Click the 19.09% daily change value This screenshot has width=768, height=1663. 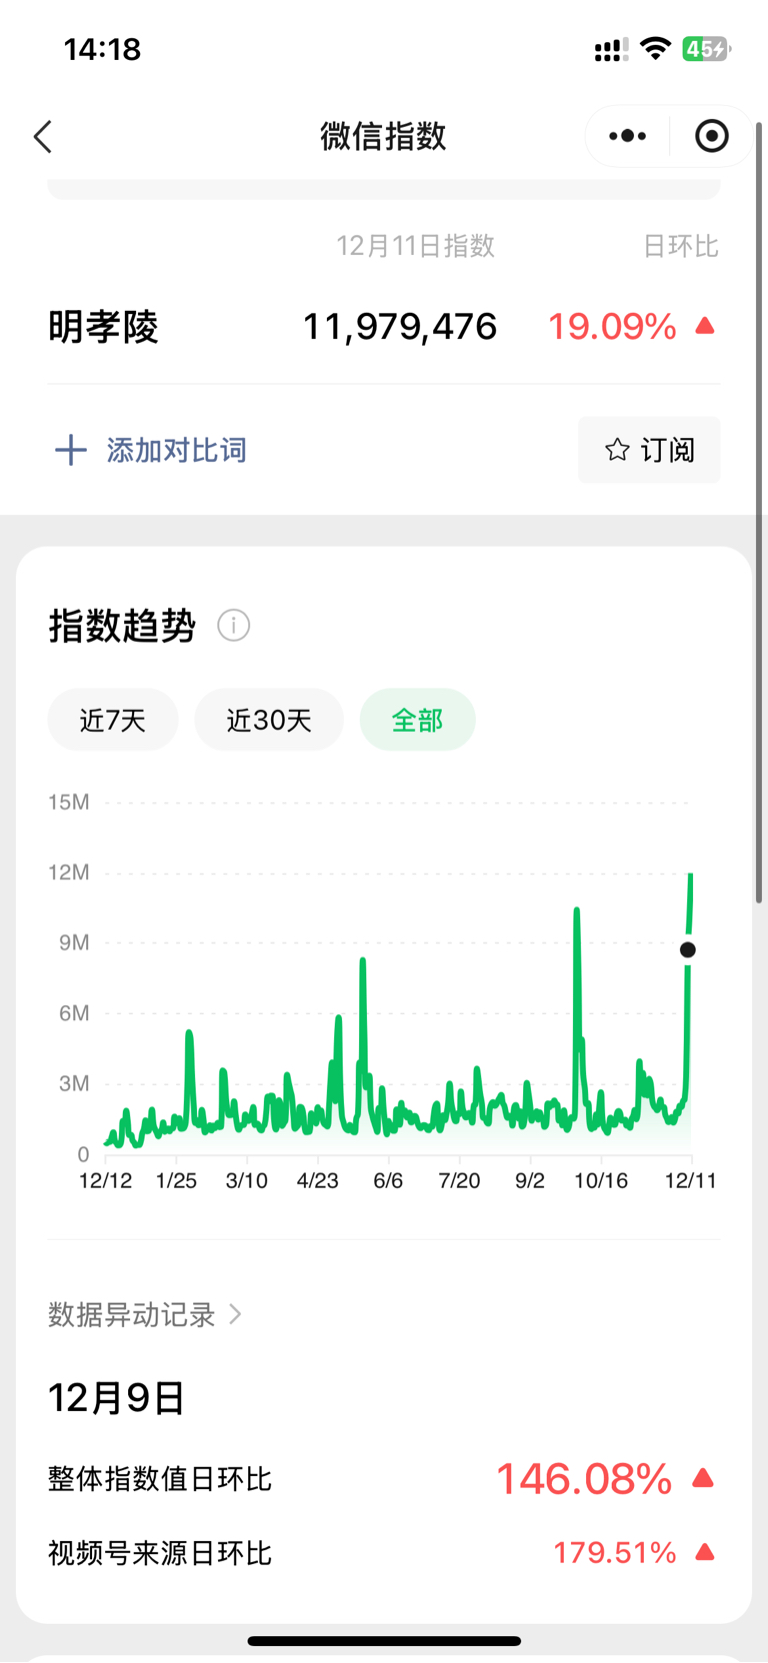tap(612, 327)
